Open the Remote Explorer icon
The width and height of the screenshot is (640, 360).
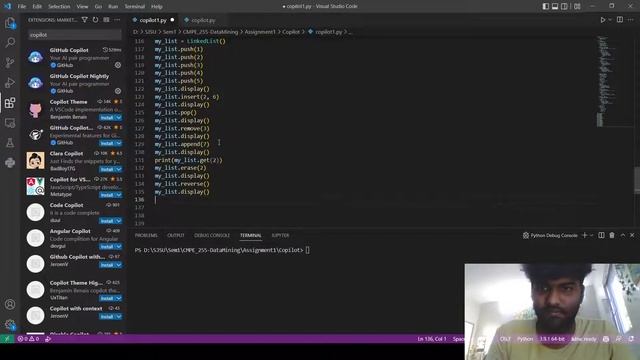[x=10, y=122]
